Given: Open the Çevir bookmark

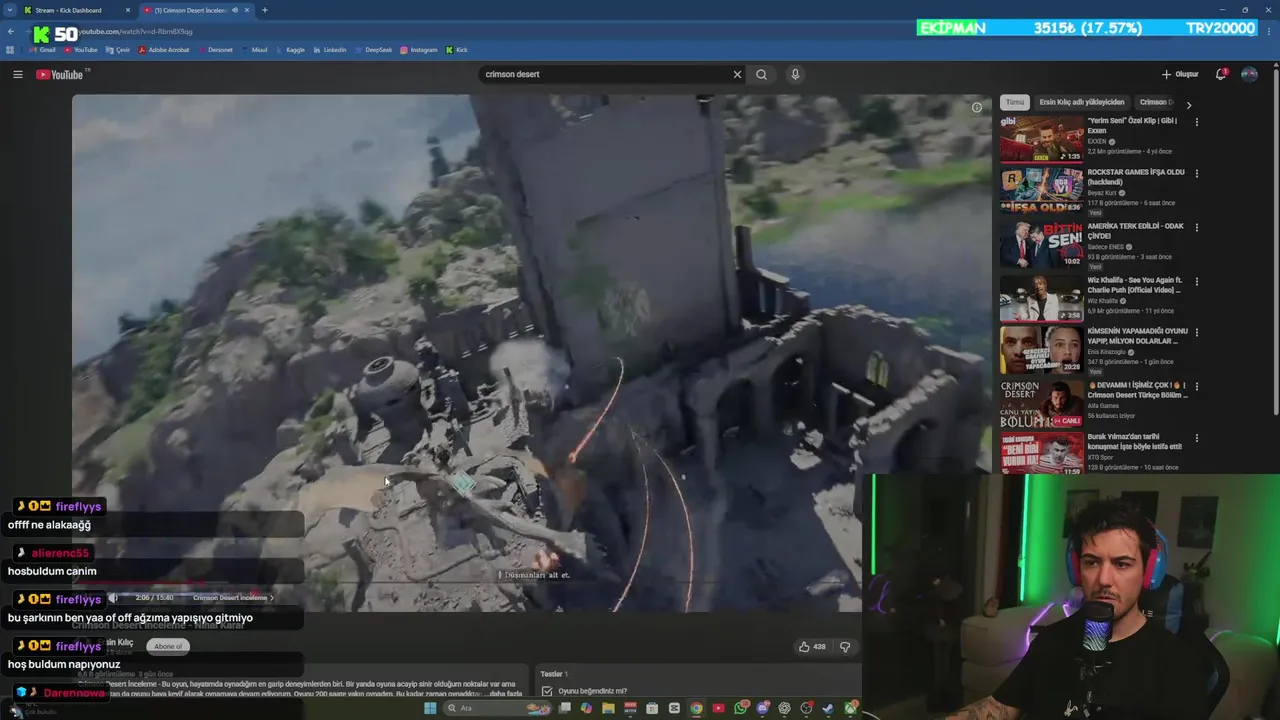Looking at the screenshot, I should point(118,50).
